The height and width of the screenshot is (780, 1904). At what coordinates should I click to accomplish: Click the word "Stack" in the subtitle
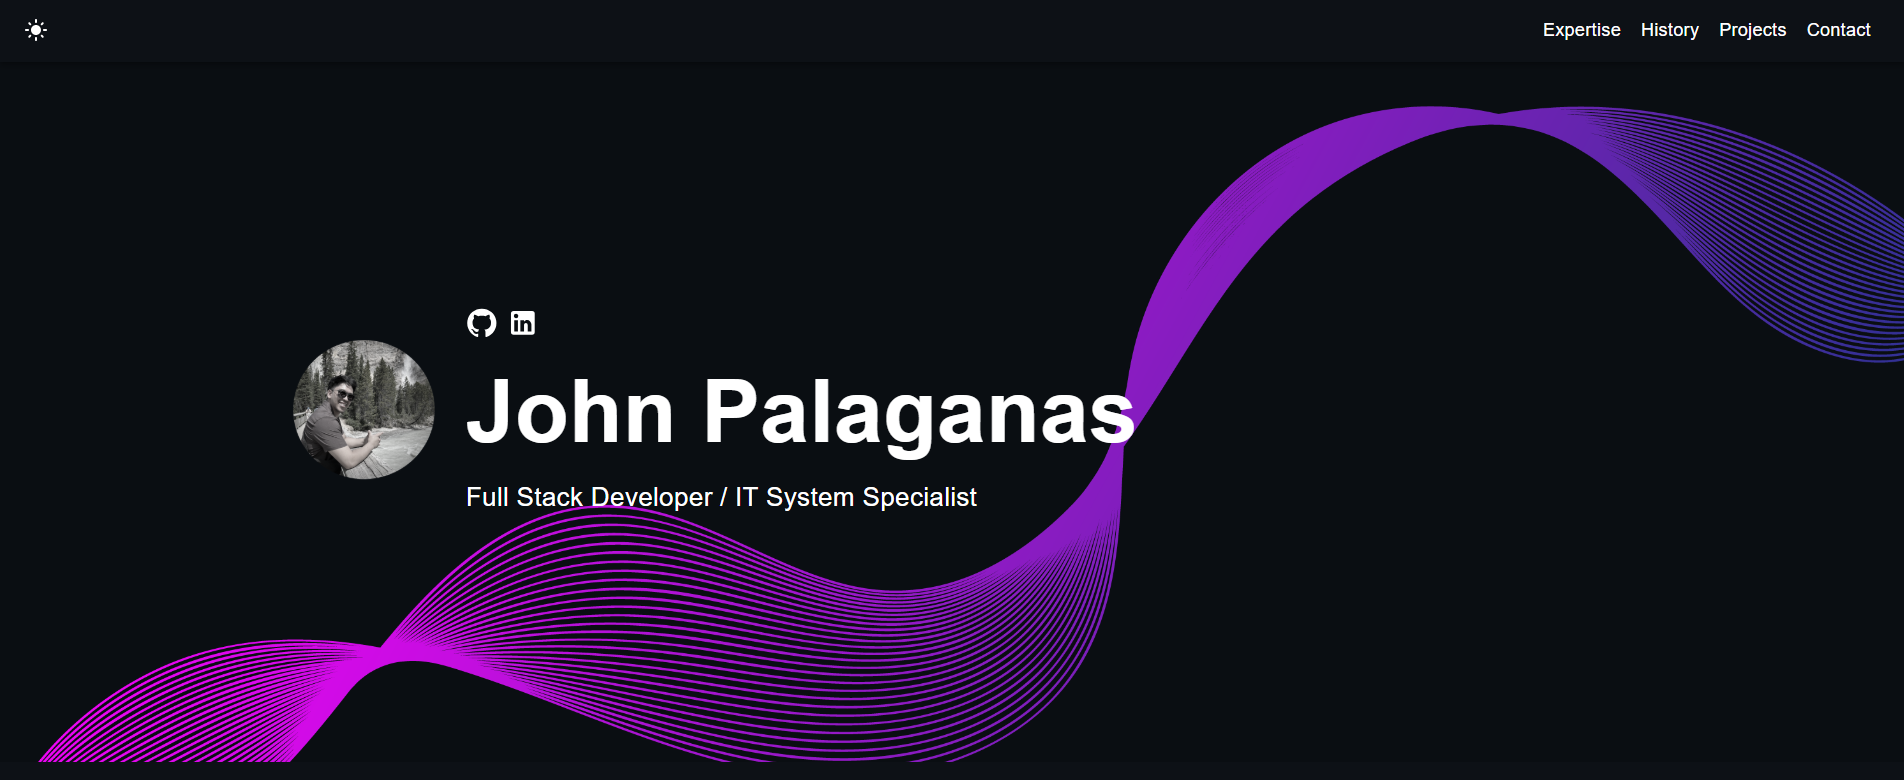550,497
